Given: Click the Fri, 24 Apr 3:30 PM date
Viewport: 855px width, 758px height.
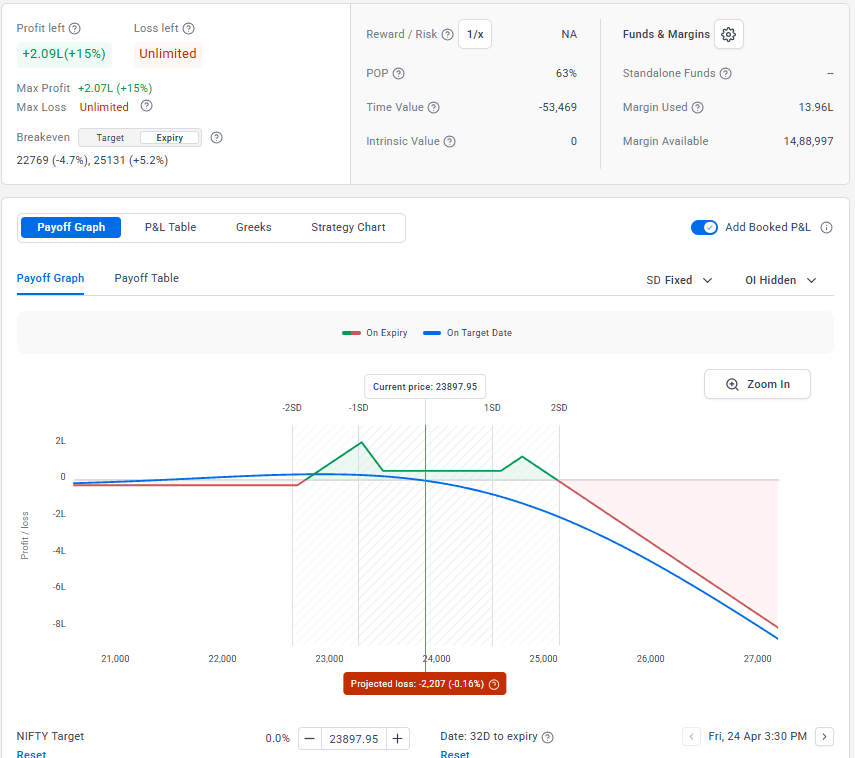Looking at the screenshot, I should pos(757,737).
